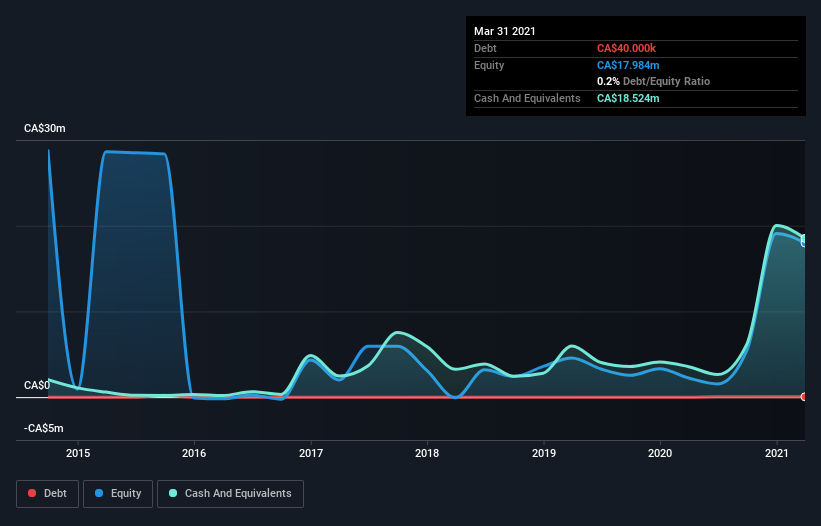The image size is (821, 526).
Task: Click the CA$30m y-axis label
Action: point(45,128)
